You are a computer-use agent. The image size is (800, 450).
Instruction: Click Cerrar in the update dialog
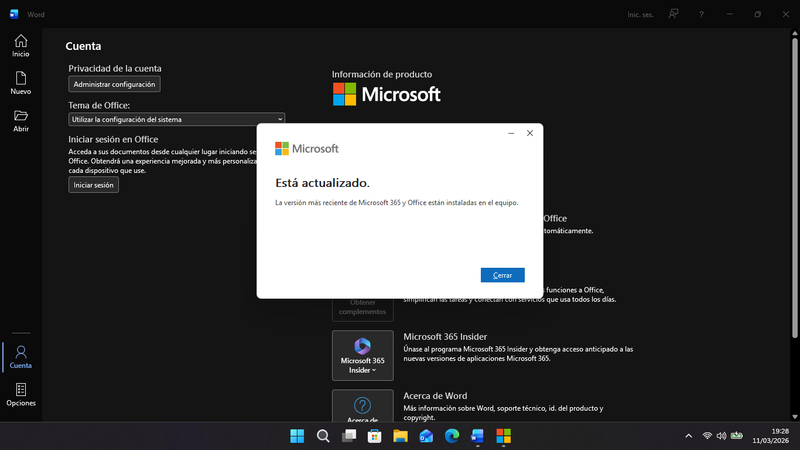click(x=503, y=275)
